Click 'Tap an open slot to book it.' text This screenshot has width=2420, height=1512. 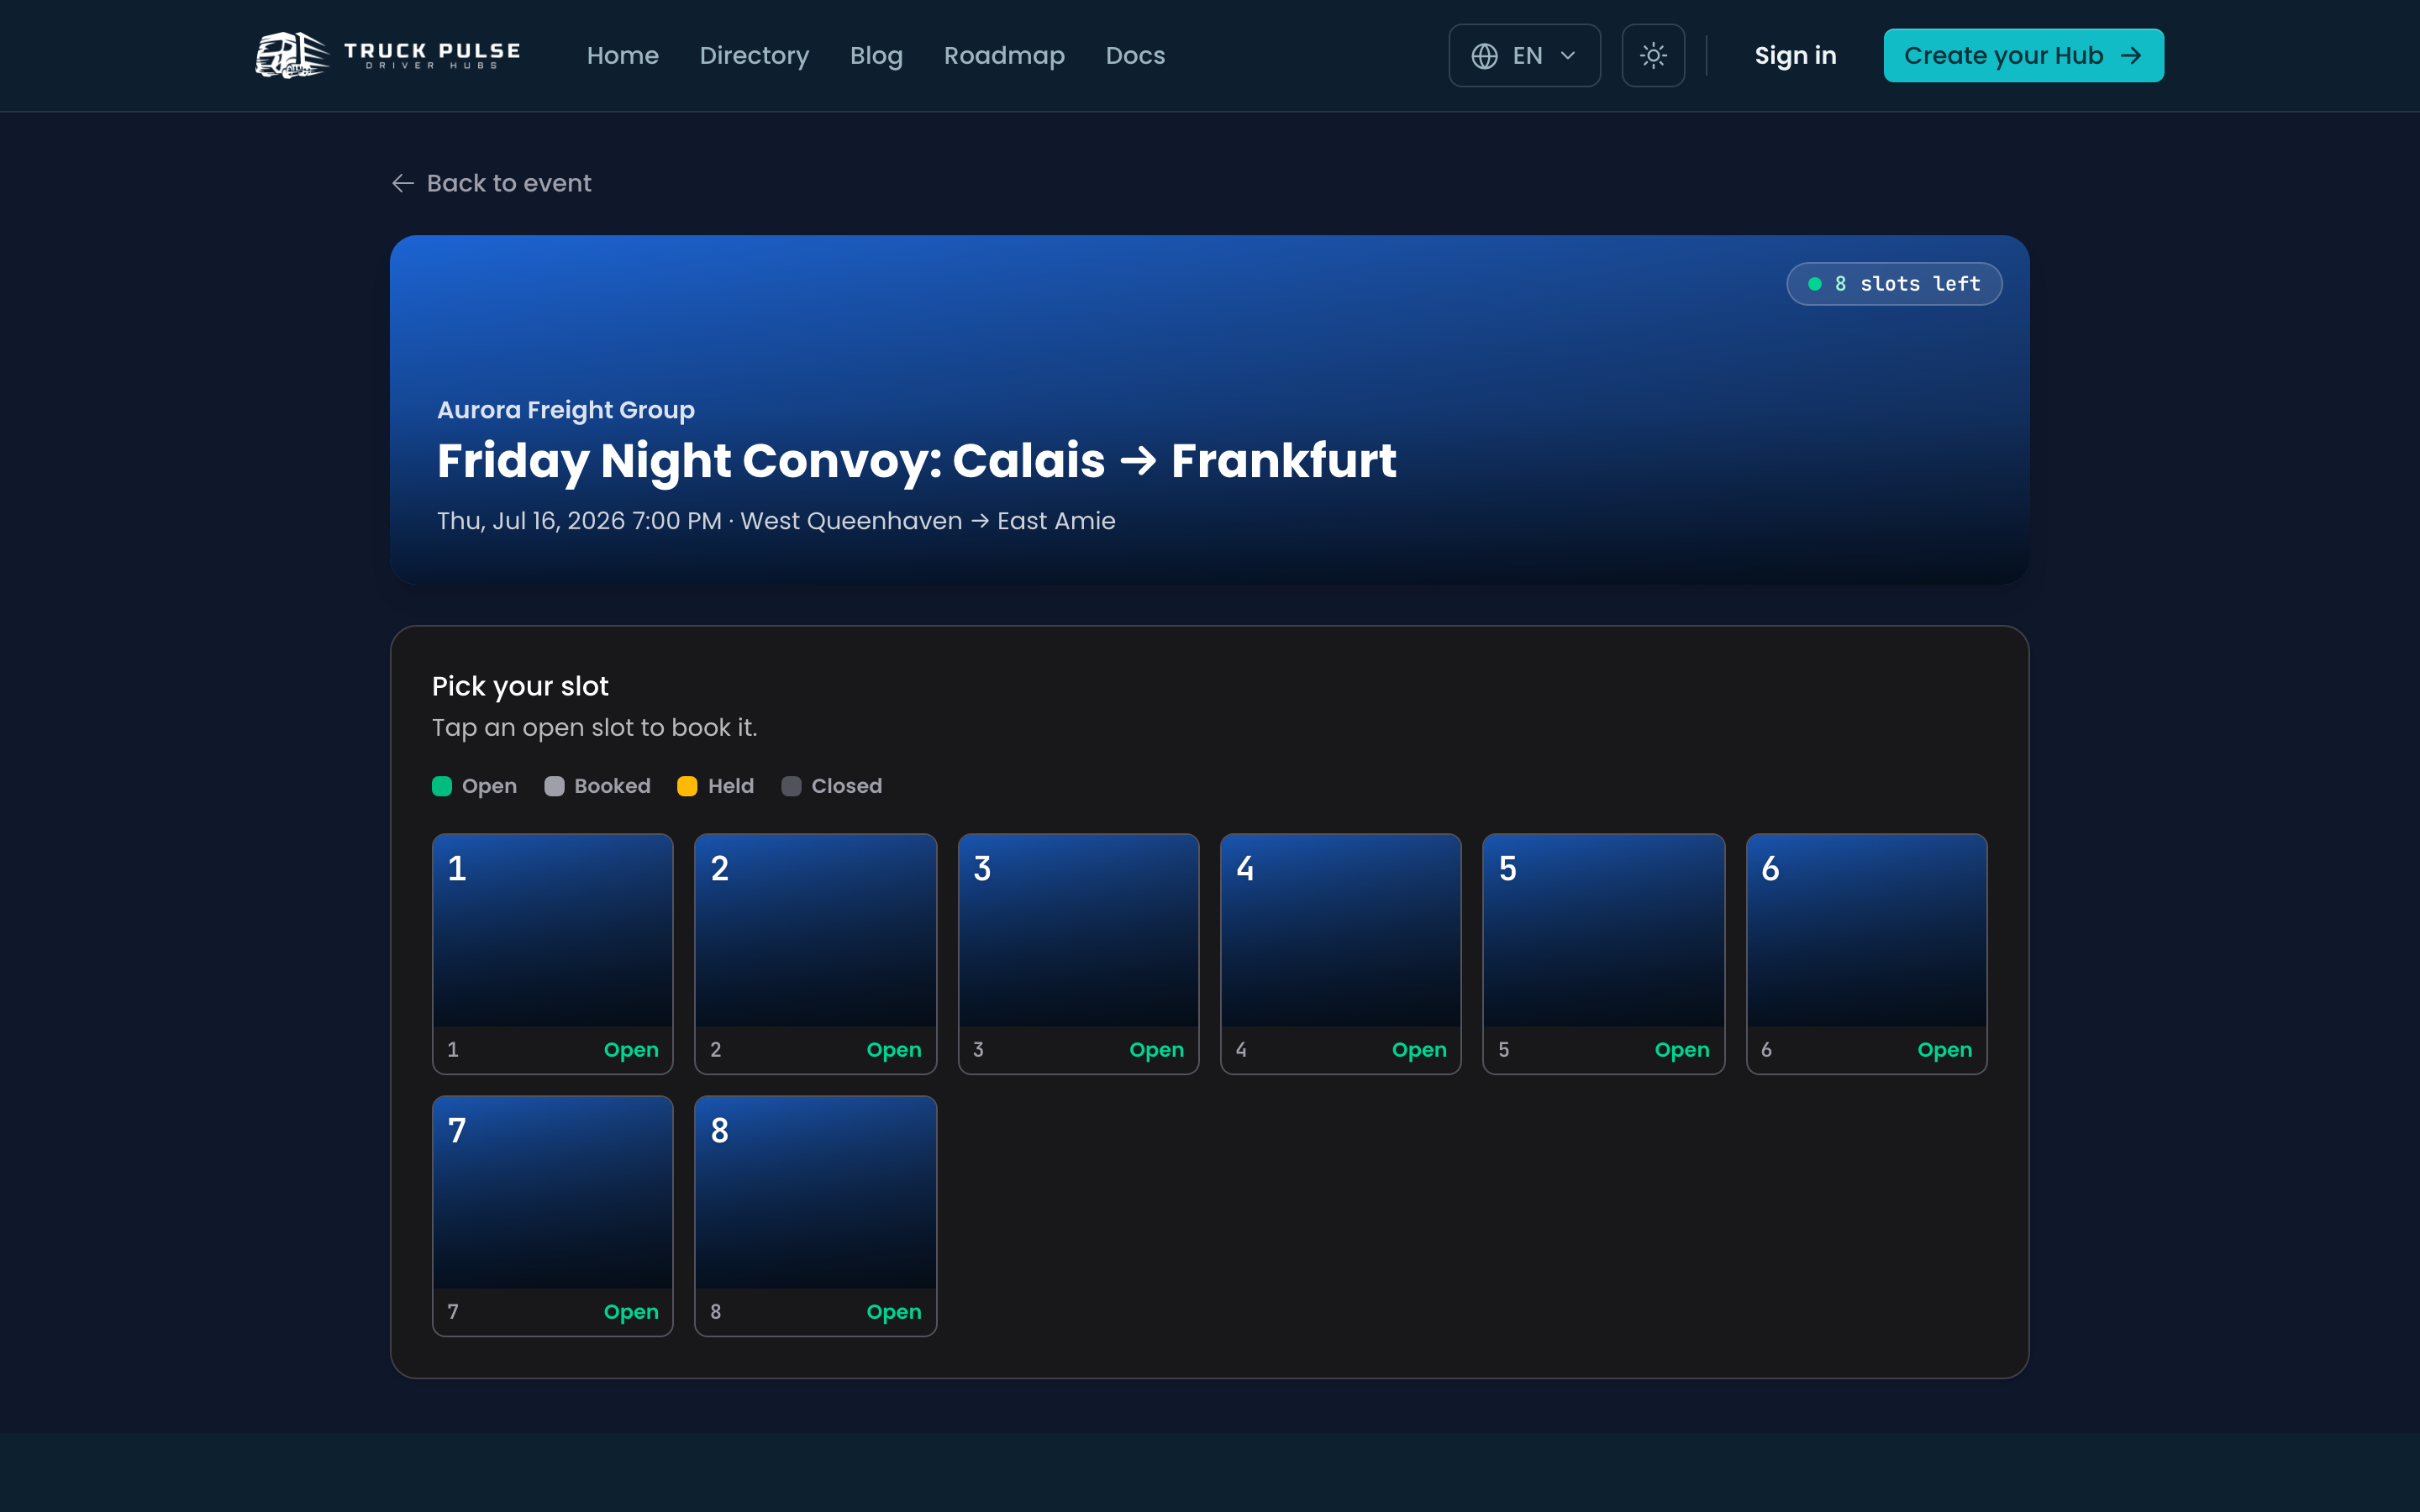[x=594, y=728]
